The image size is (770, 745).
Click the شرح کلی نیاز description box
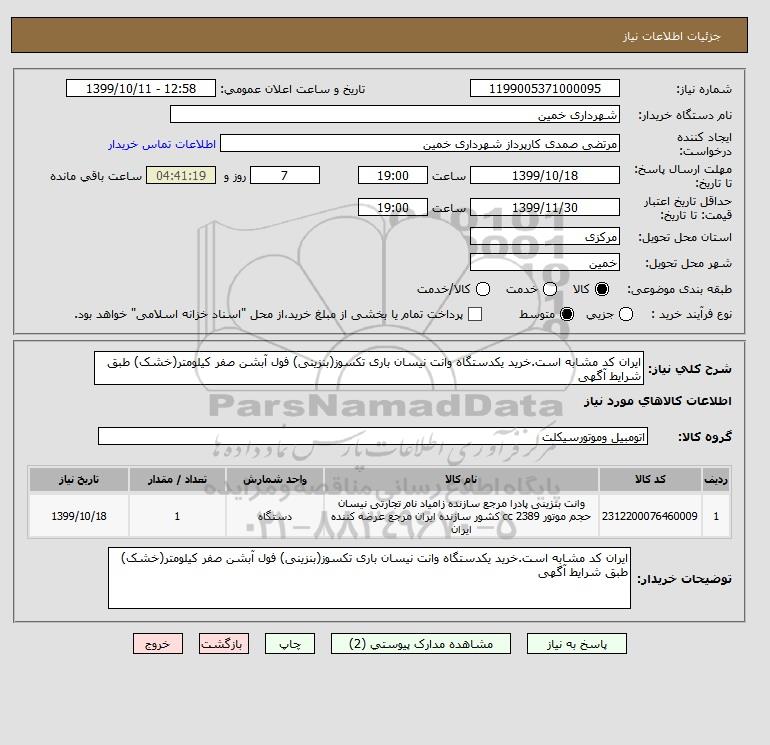click(x=369, y=368)
